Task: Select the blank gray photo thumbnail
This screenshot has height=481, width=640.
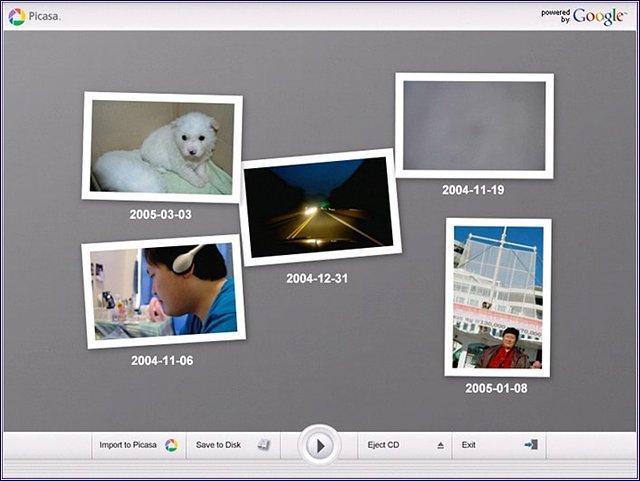Action: tap(474, 126)
